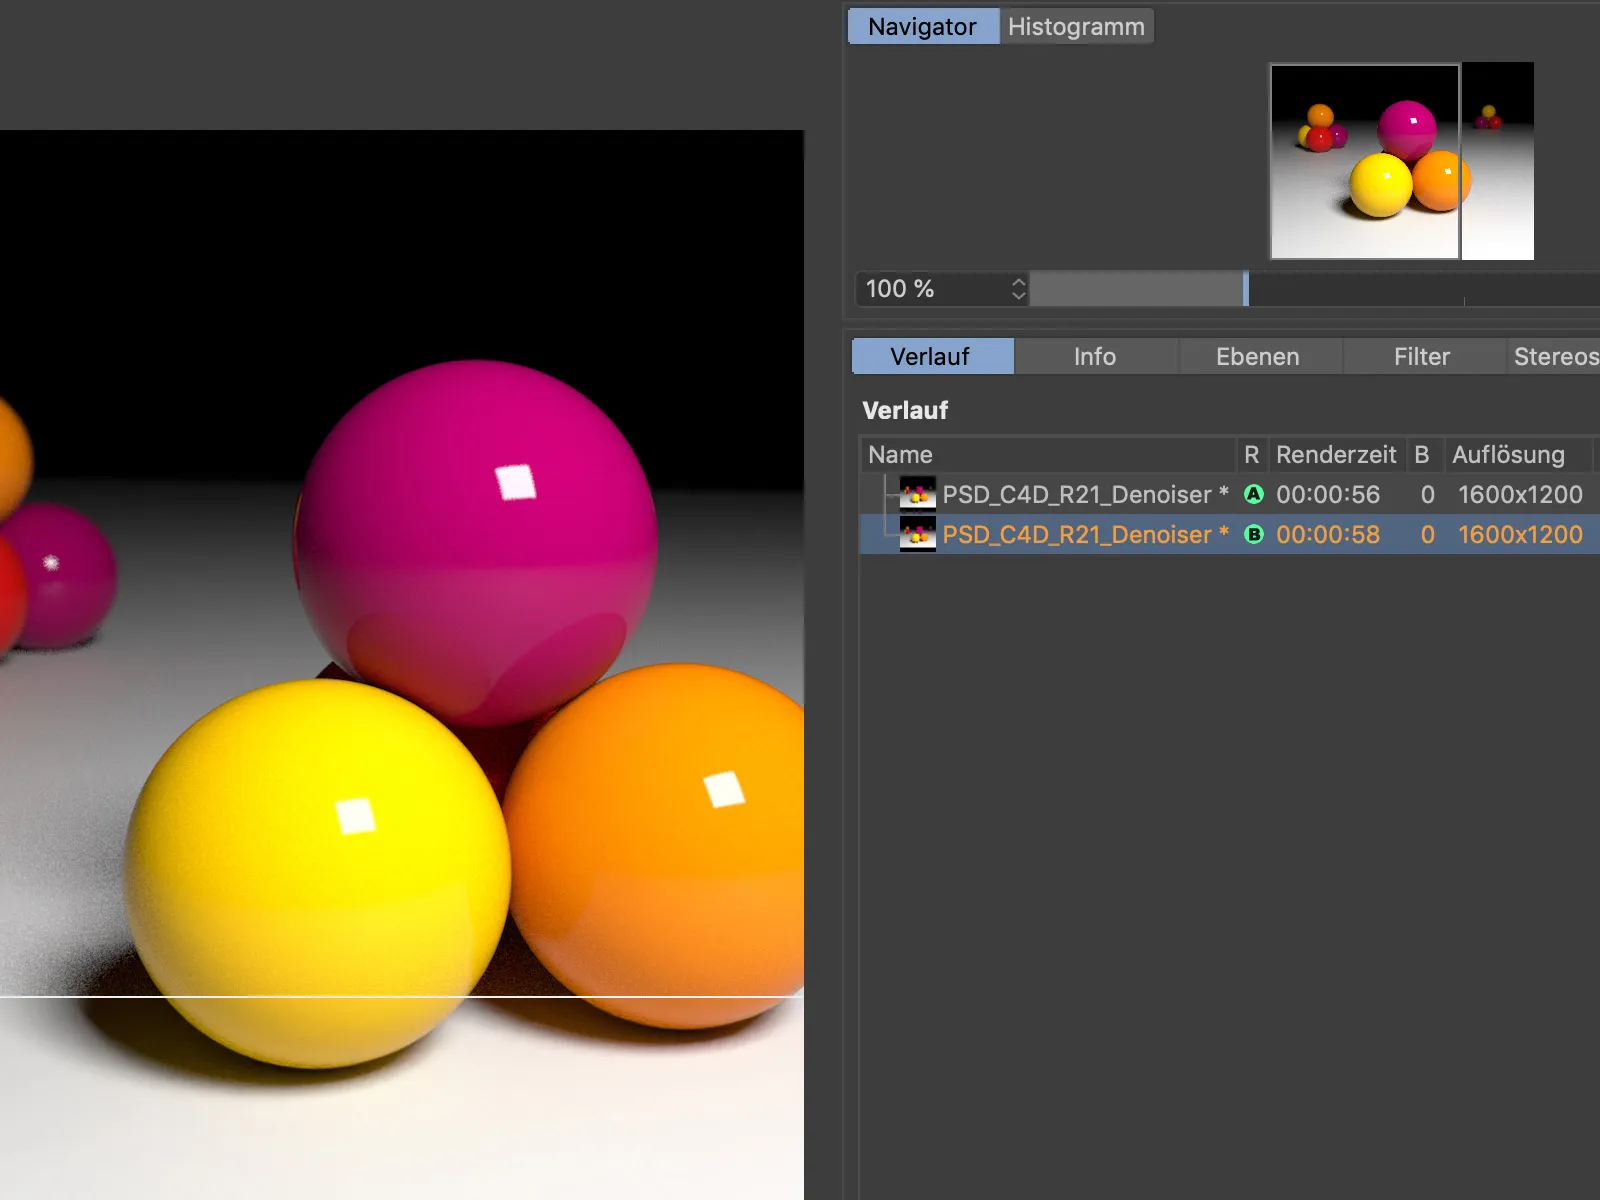Click the R column header
This screenshot has height=1200, width=1600.
[1252, 455]
